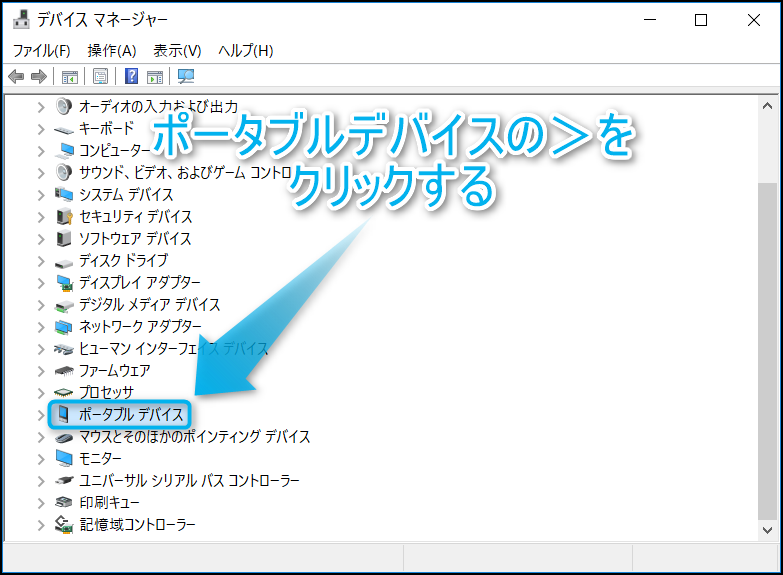Click the Help question mark toolbar icon

coord(131,77)
